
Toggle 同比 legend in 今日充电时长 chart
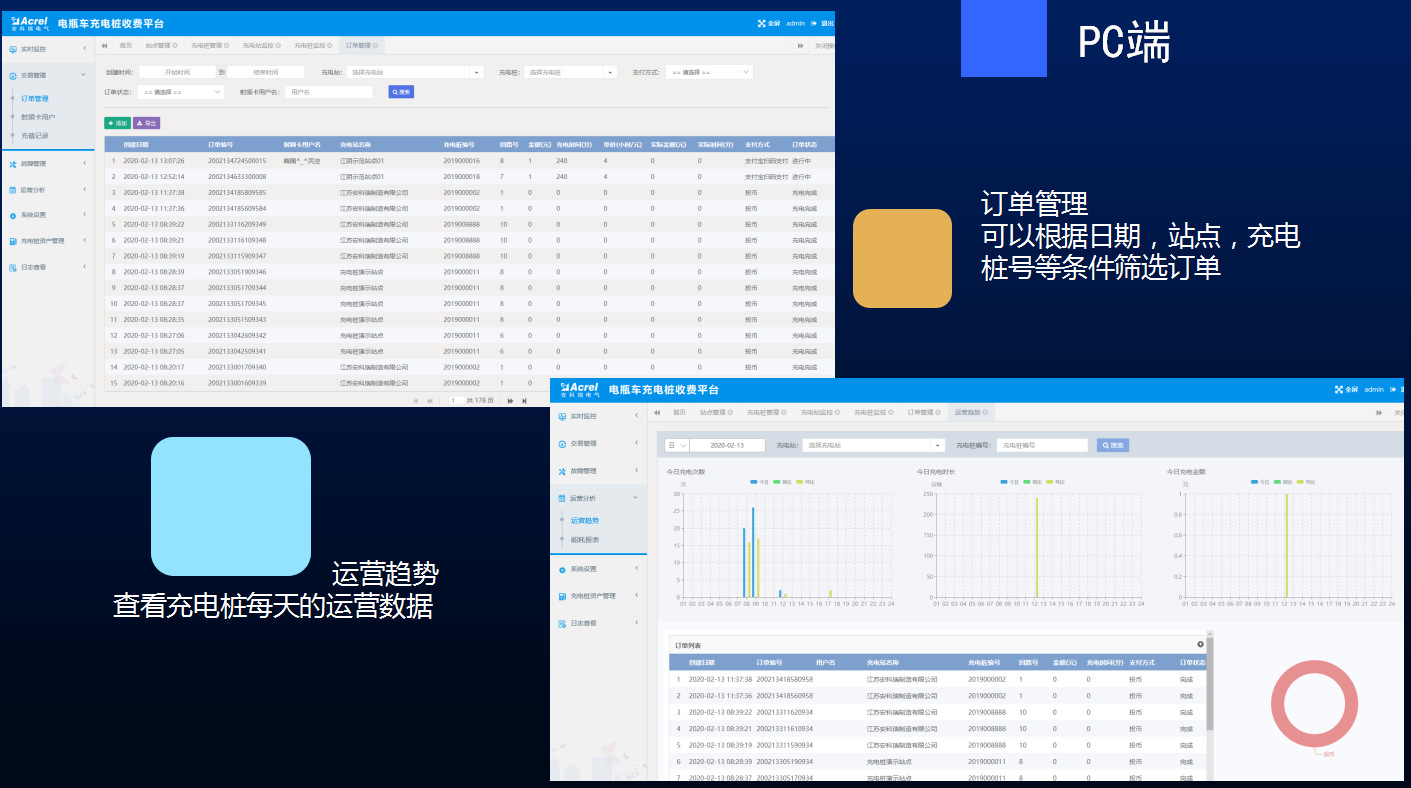(1033, 482)
